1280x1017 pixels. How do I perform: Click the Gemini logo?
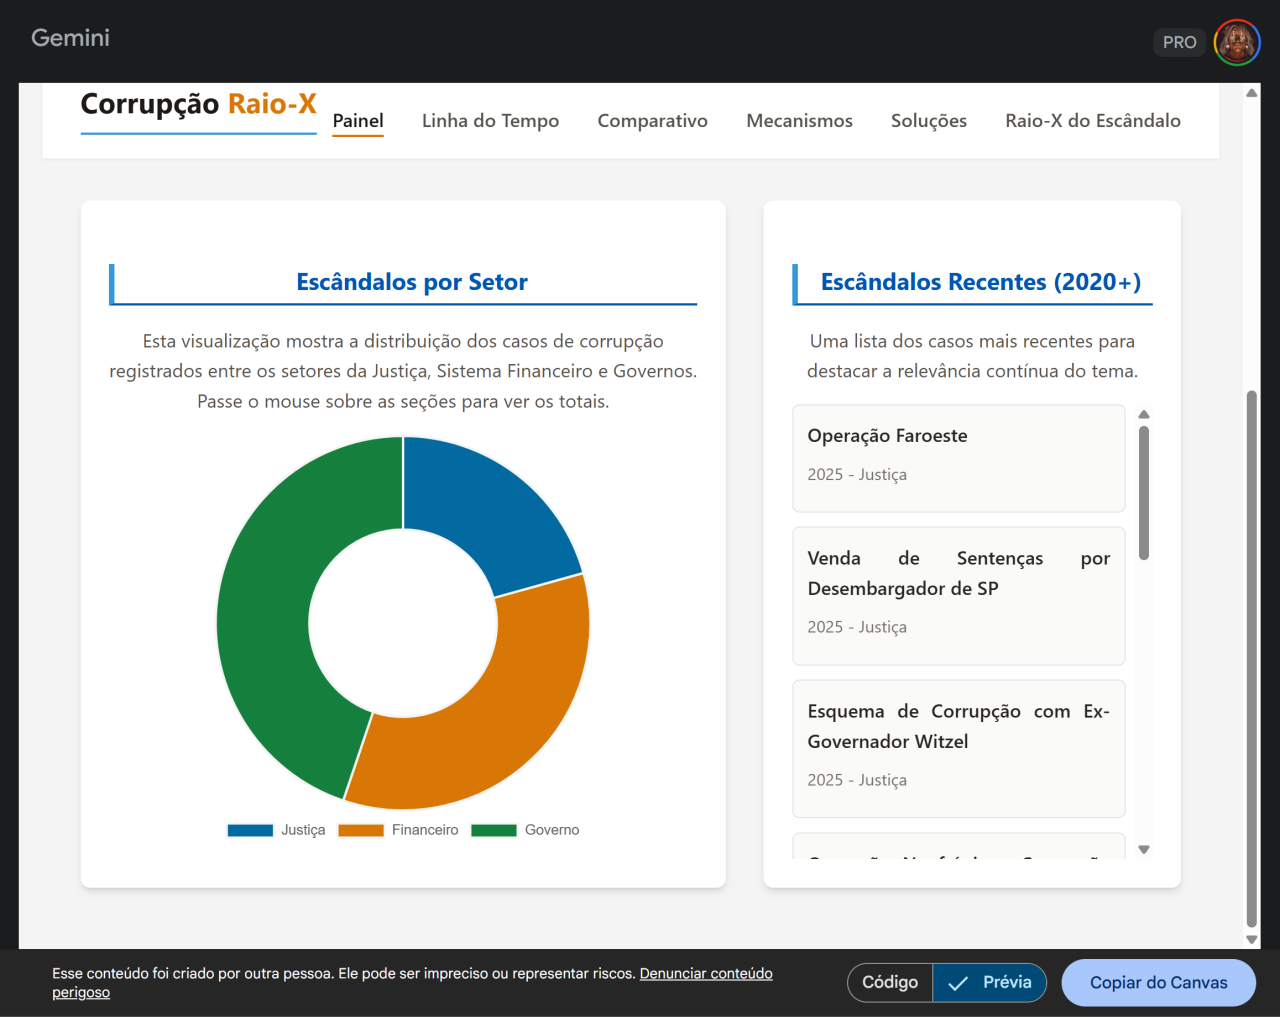tap(70, 38)
